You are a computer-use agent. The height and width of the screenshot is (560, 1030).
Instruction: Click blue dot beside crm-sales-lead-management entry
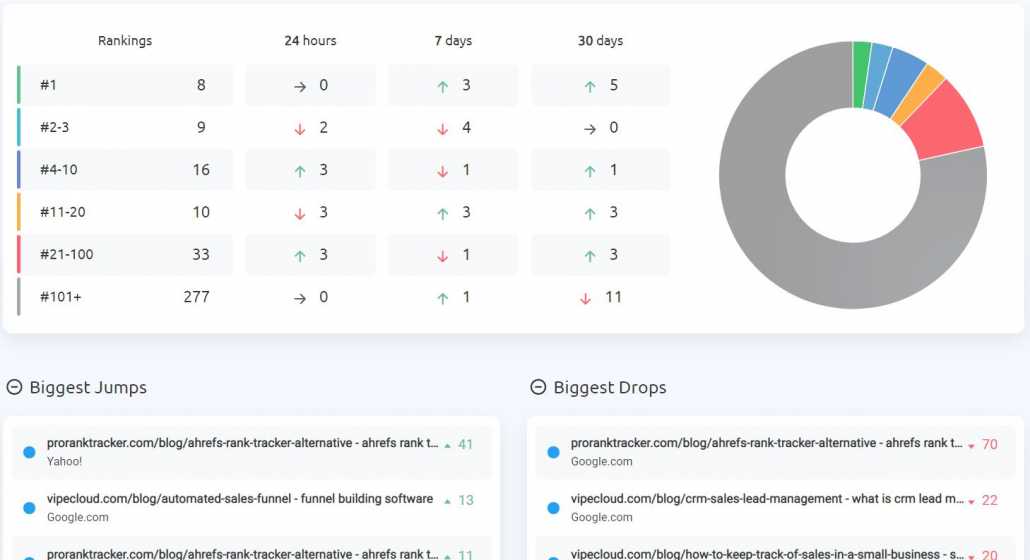tap(553, 507)
